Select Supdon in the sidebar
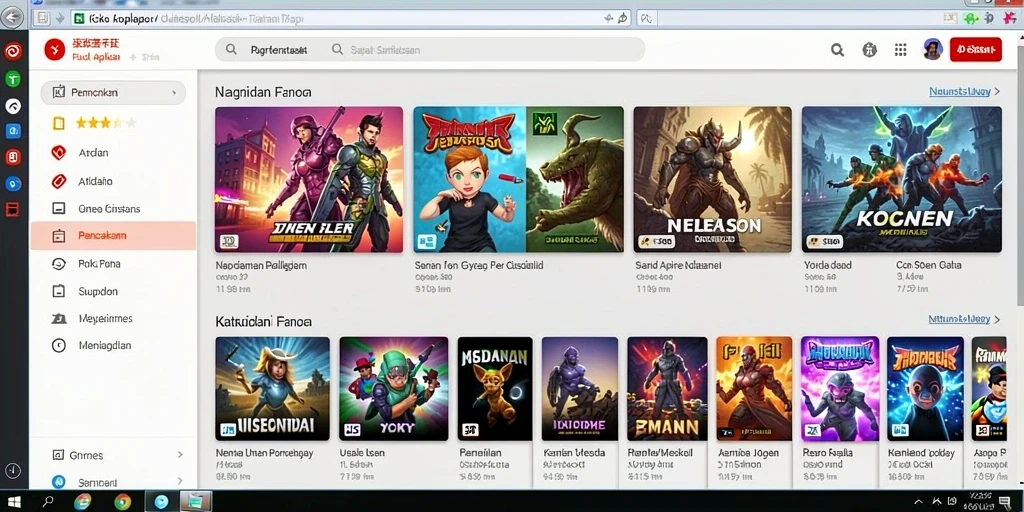This screenshot has height=512, width=1024. pos(98,291)
